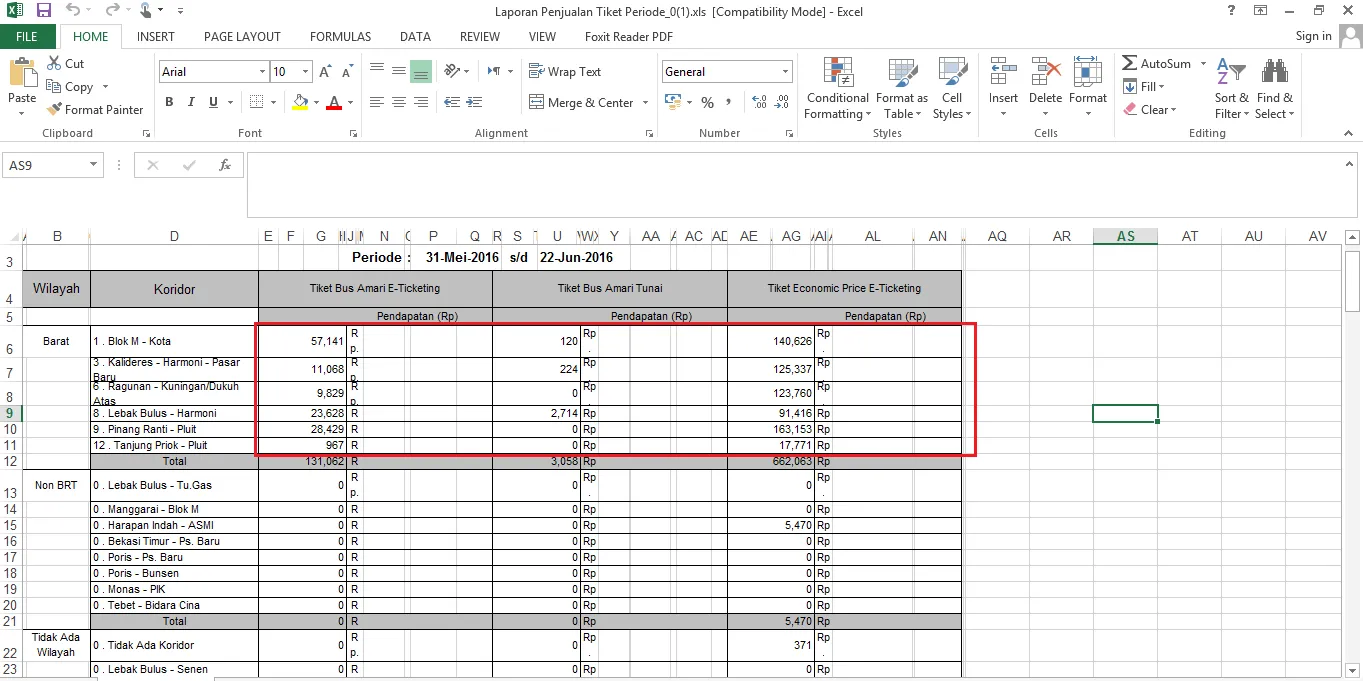The image size is (1363, 681).
Task: Align cell text to the left
Action: click(x=377, y=102)
